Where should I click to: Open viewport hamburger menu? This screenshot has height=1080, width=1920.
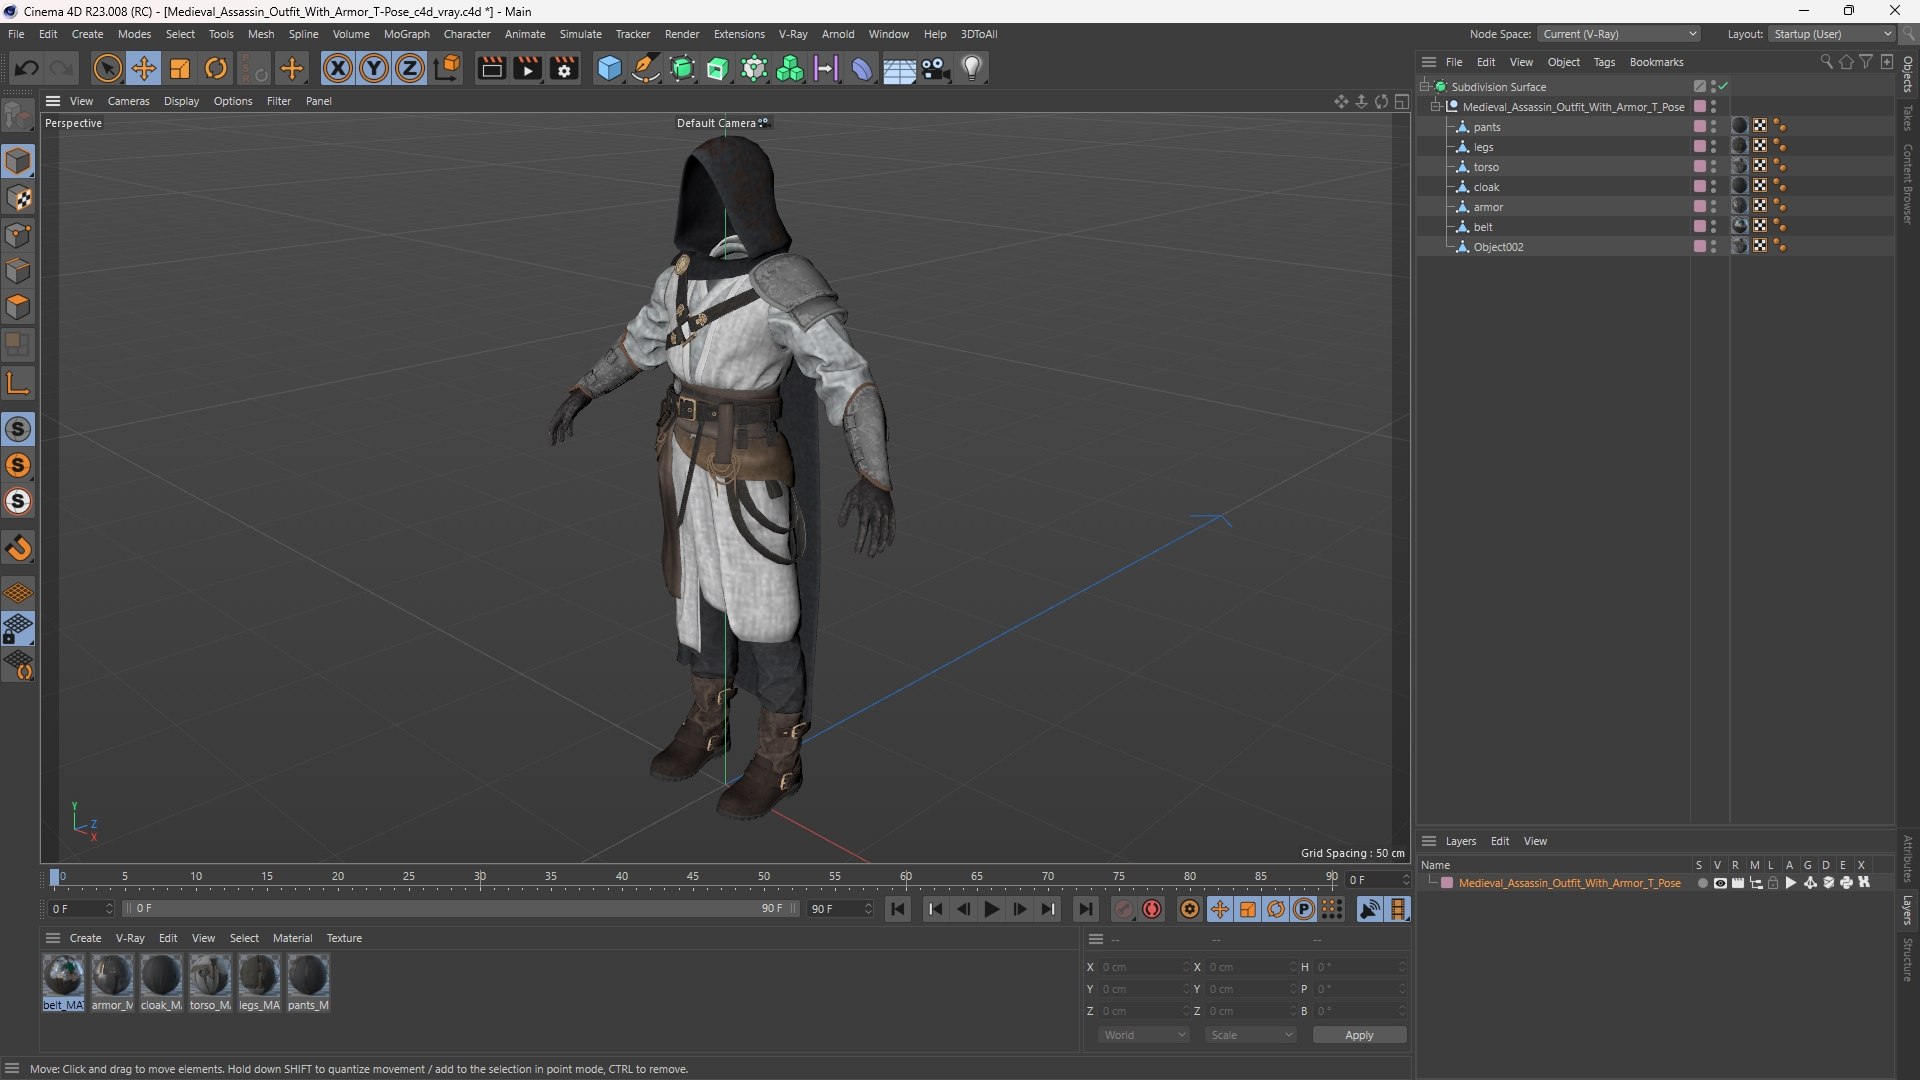[53, 101]
